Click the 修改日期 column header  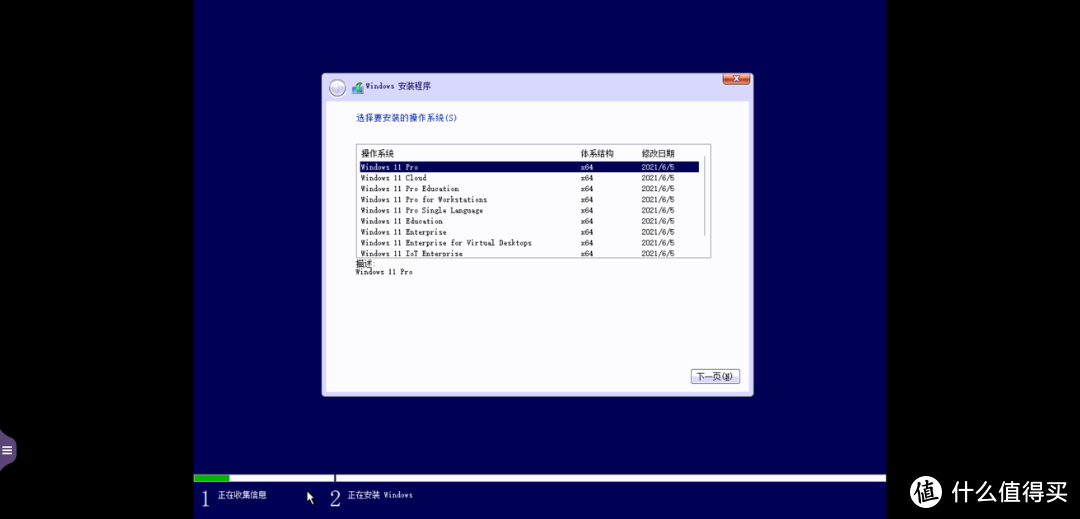pos(658,153)
